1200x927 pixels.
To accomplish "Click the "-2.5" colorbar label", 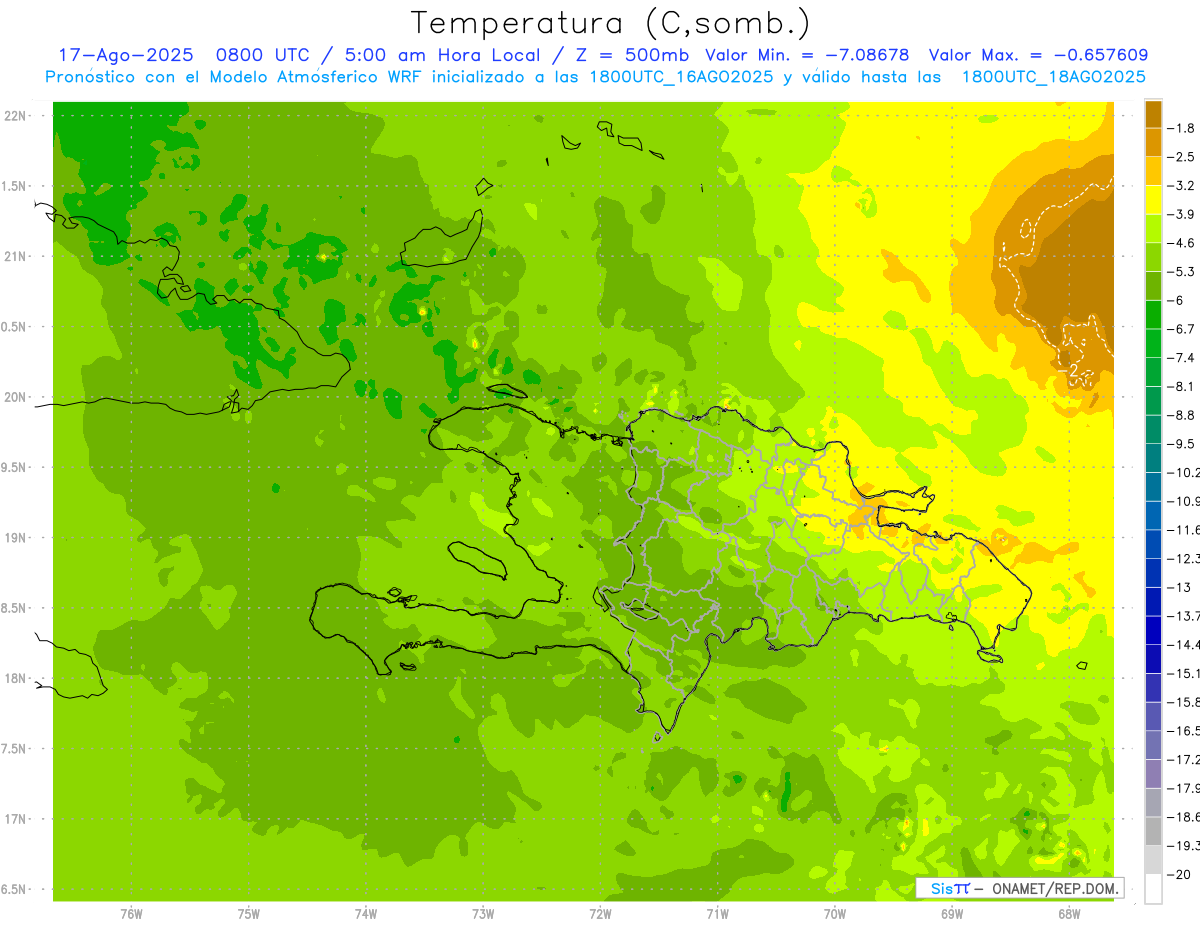I will pos(1183,157).
